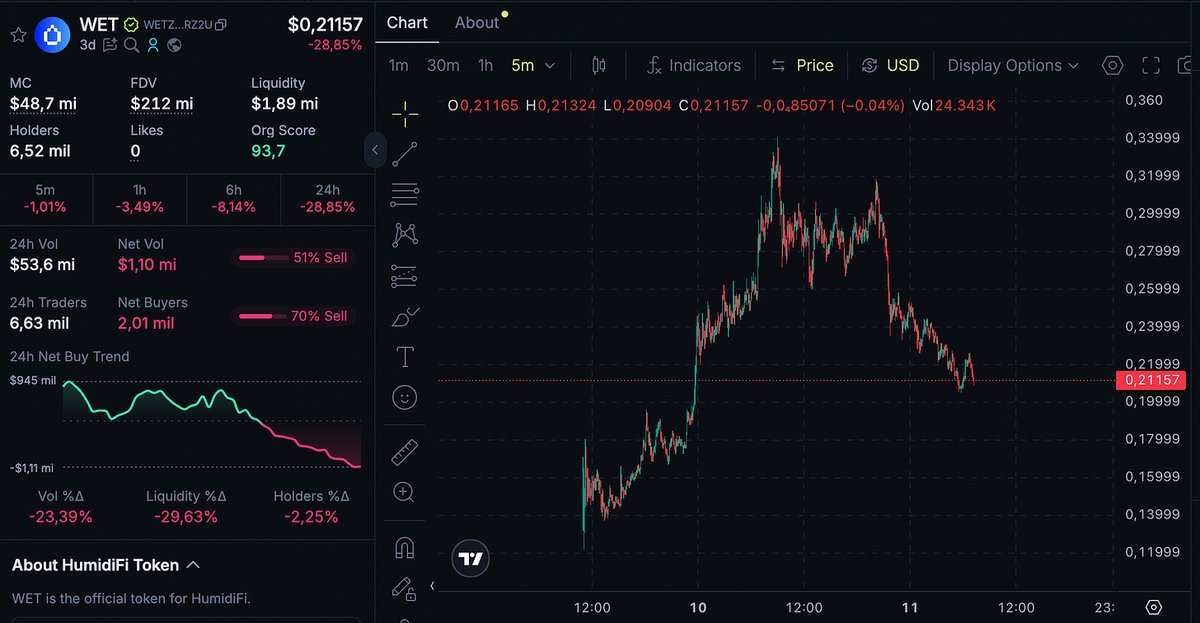Open the teal person profile icon
This screenshot has width=1200, height=623.
[x=153, y=45]
